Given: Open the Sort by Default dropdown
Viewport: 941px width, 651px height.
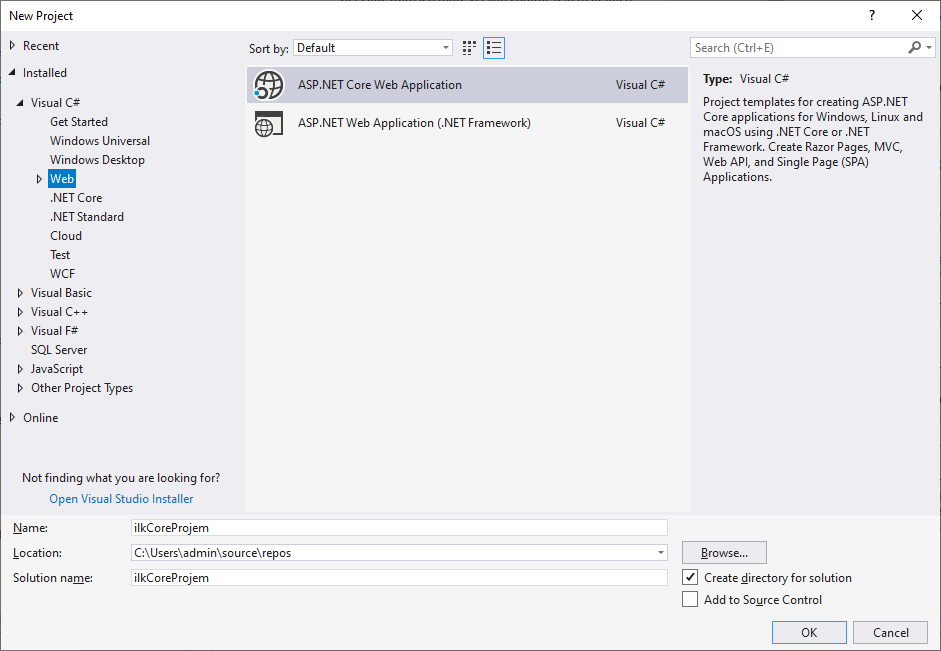Looking at the screenshot, I should pos(373,48).
